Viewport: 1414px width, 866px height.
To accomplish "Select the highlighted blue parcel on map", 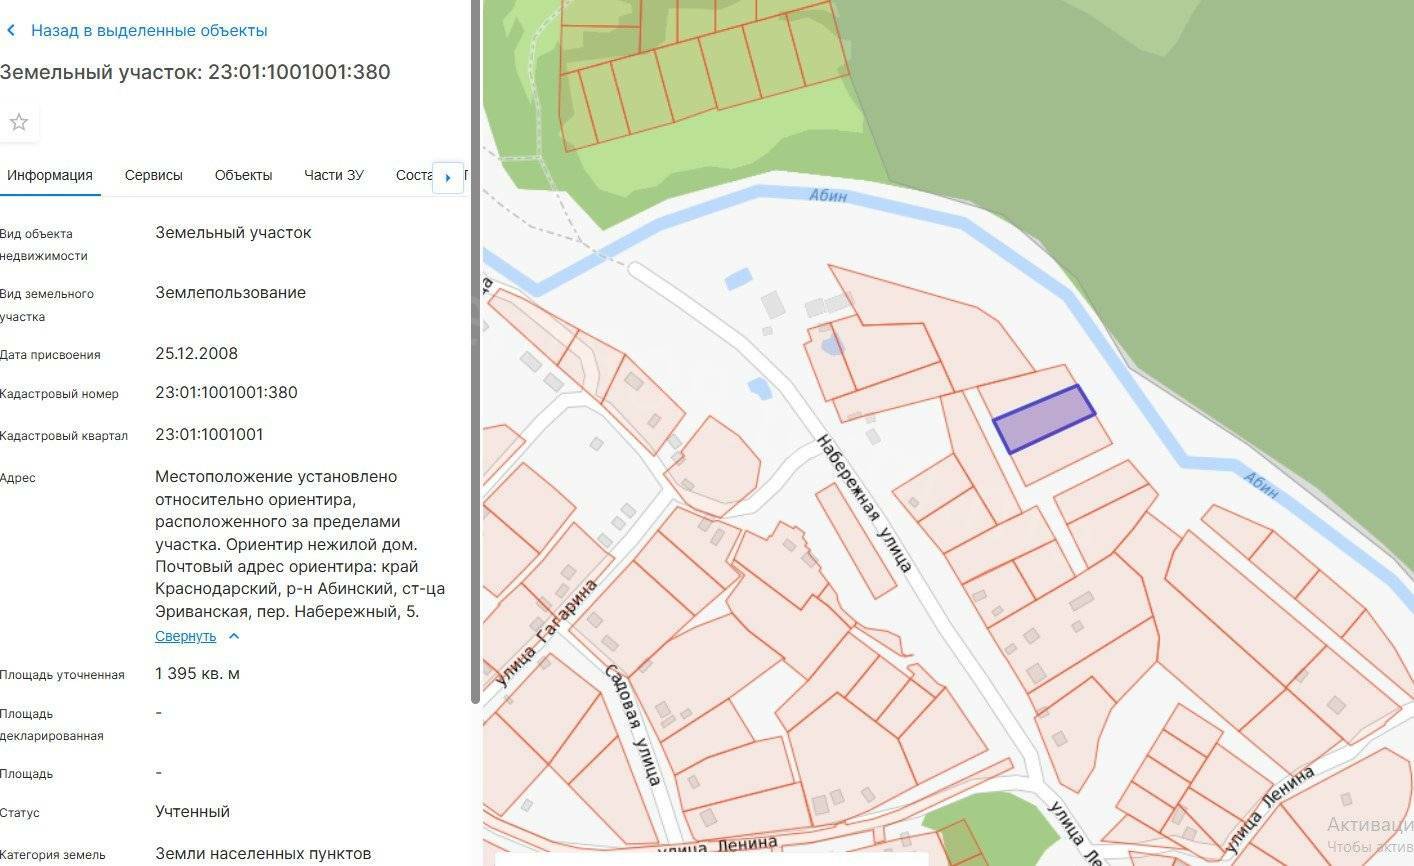I will point(1043,419).
